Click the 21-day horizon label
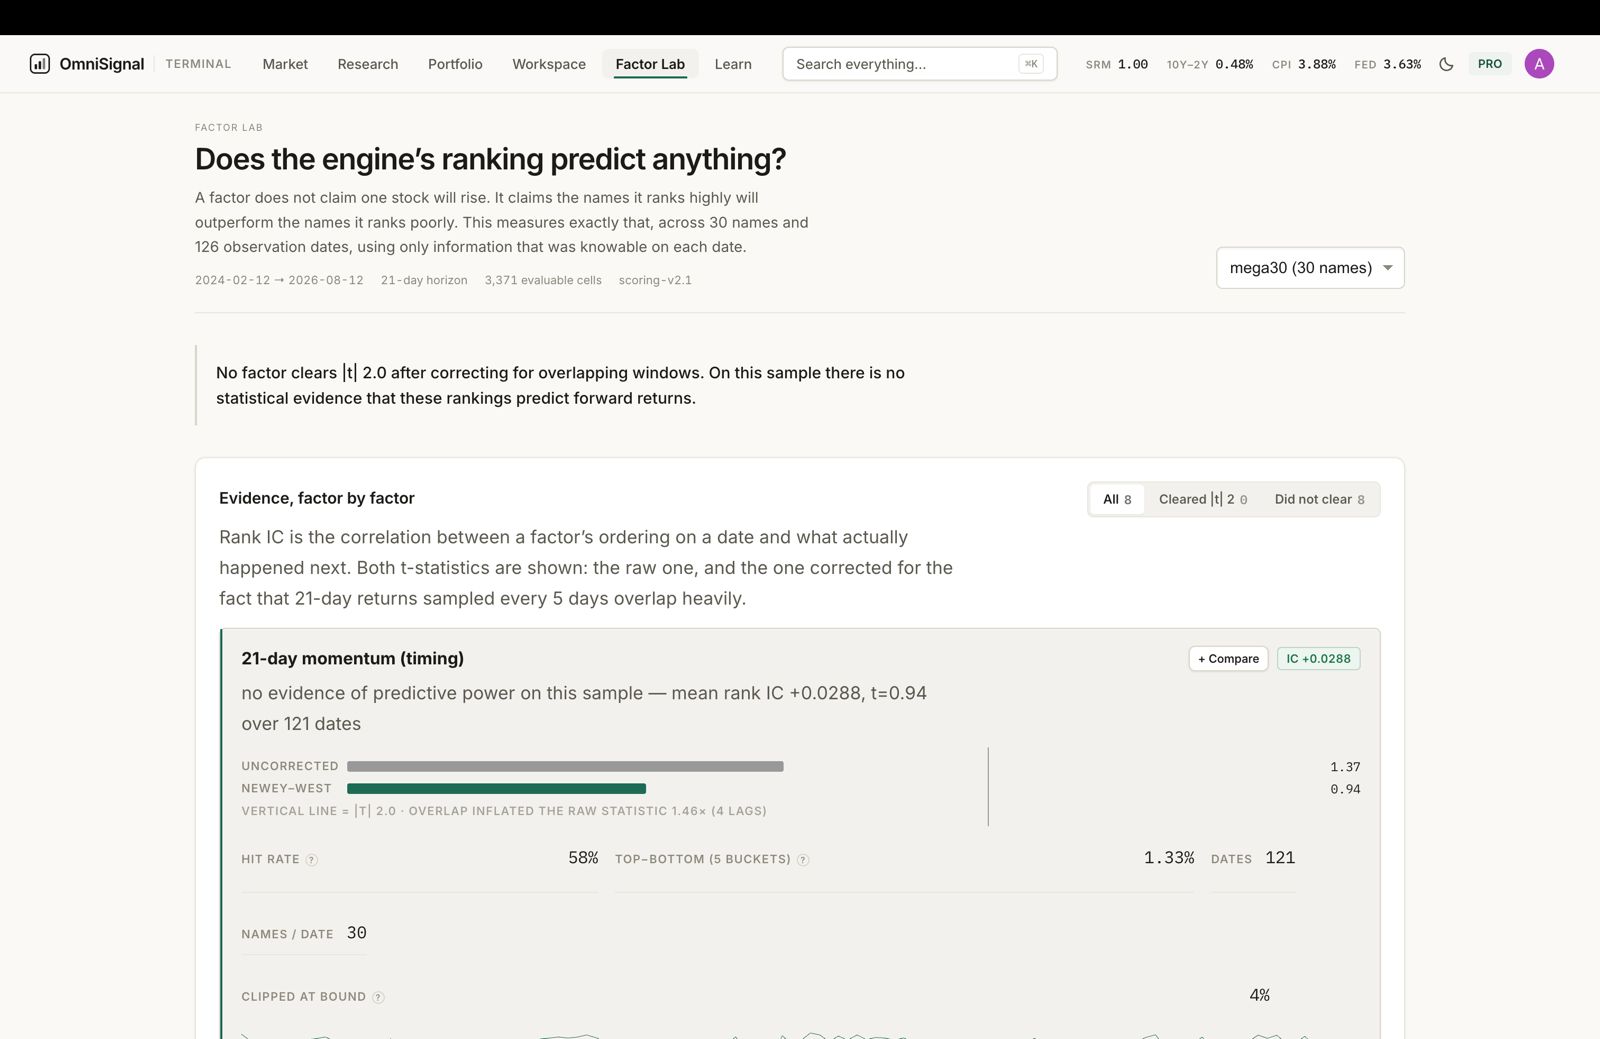The image size is (1600, 1039). 424,281
